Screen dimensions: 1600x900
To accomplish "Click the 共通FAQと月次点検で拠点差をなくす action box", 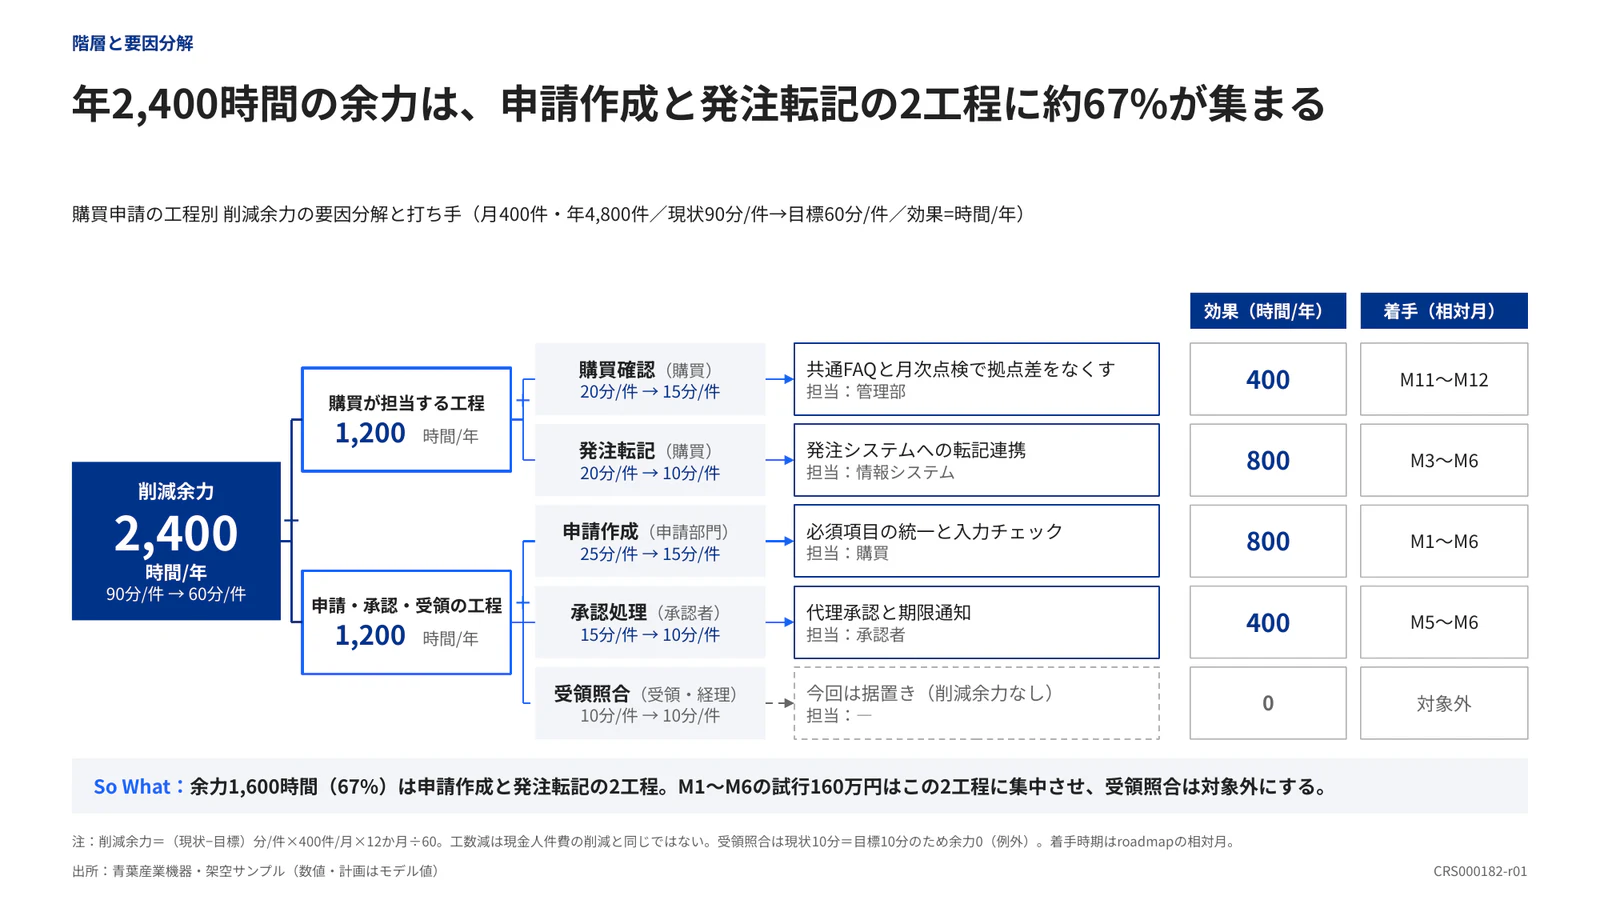I will pyautogui.click(x=976, y=379).
